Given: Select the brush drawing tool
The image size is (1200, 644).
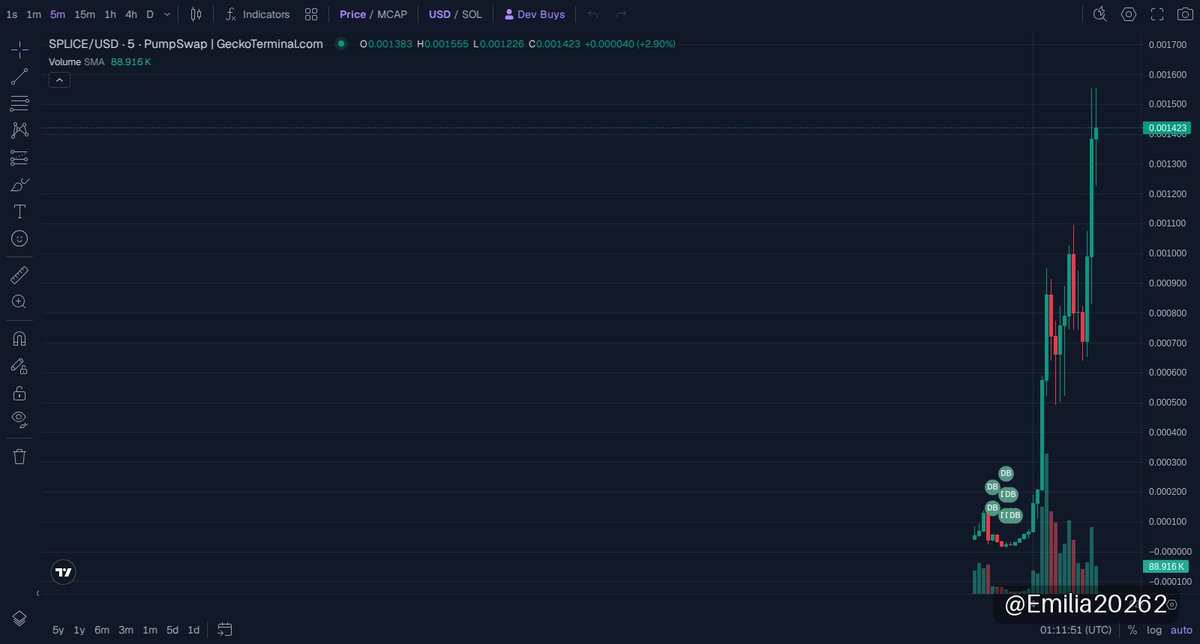Looking at the screenshot, I should [19, 184].
